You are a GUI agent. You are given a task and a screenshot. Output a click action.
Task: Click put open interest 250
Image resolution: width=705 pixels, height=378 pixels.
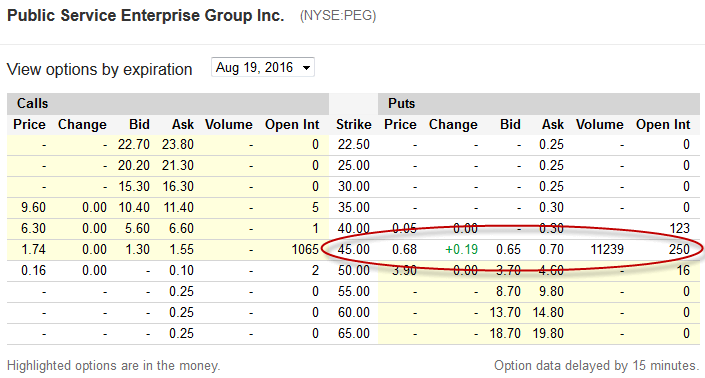(x=679, y=249)
